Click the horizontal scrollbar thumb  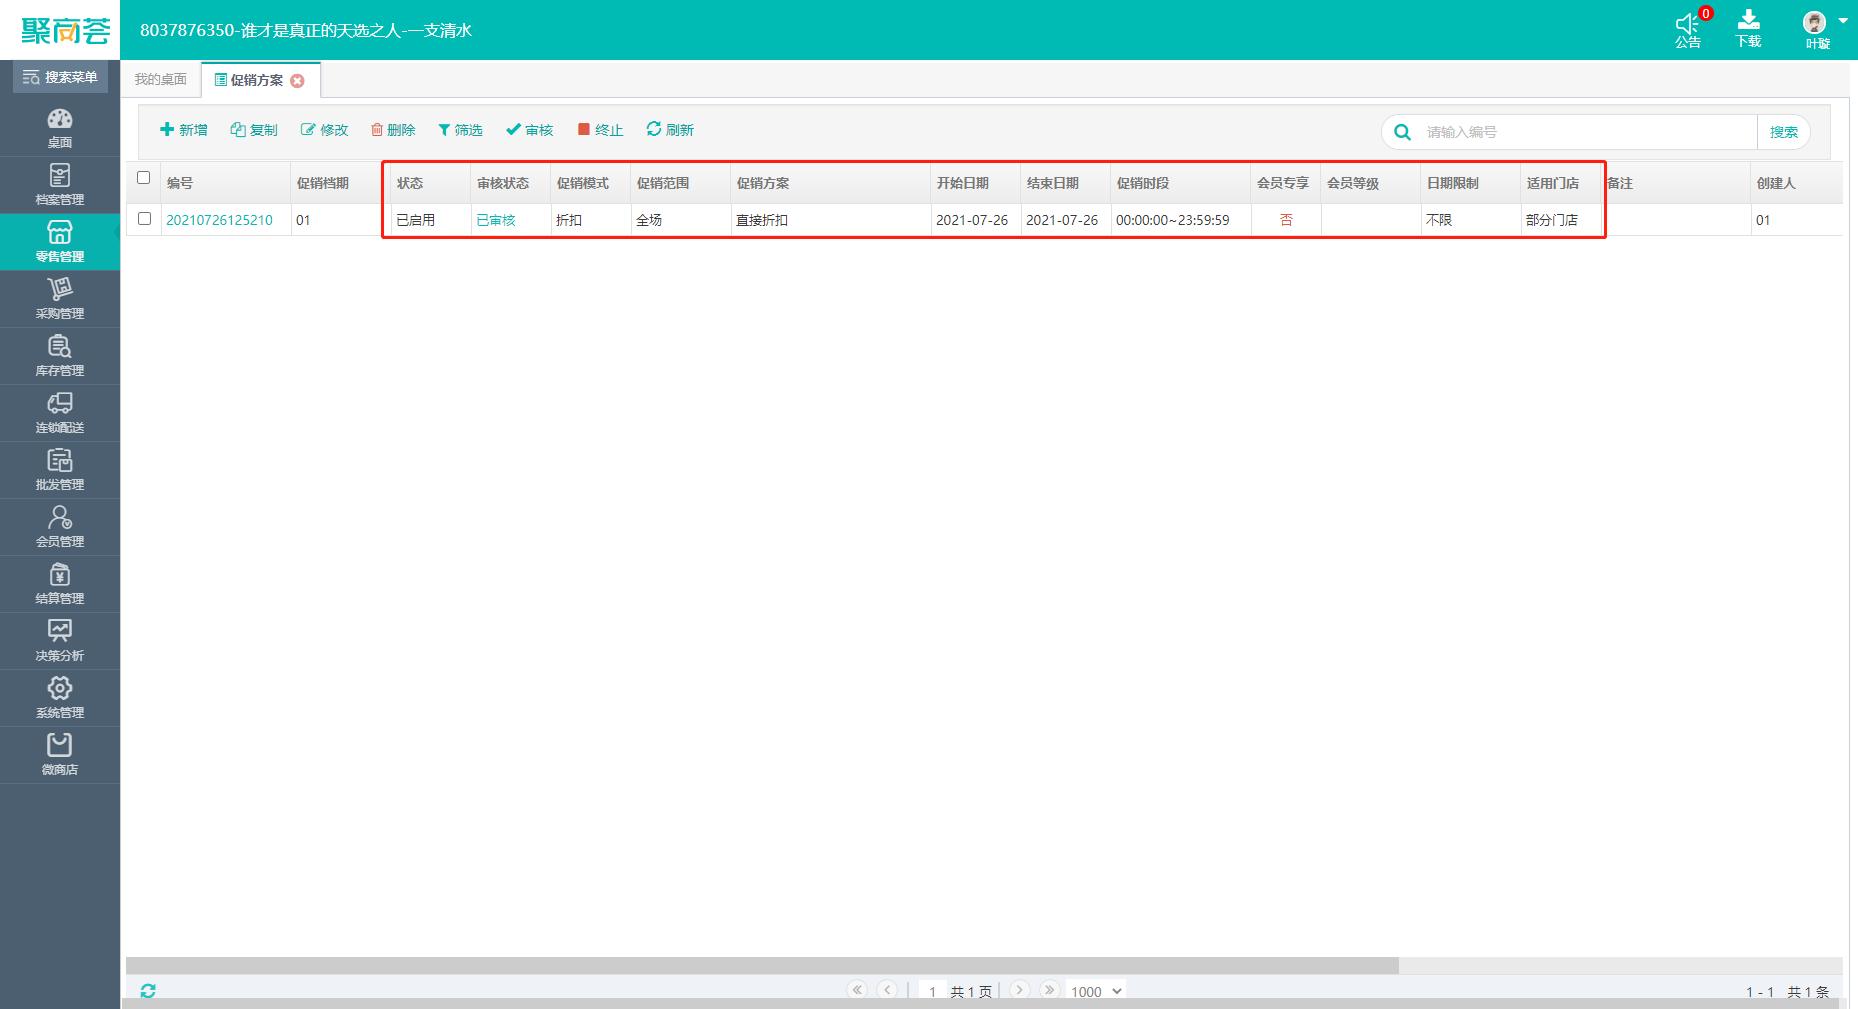click(762, 965)
